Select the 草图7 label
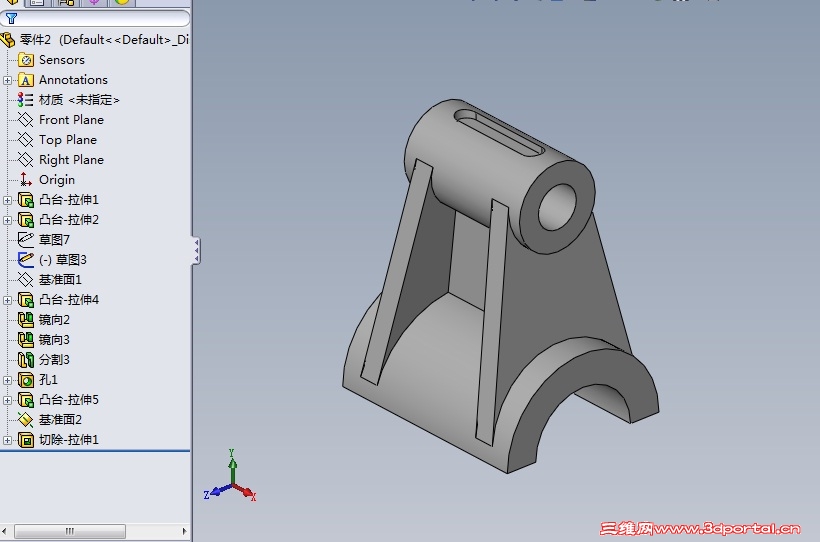 [x=54, y=240]
